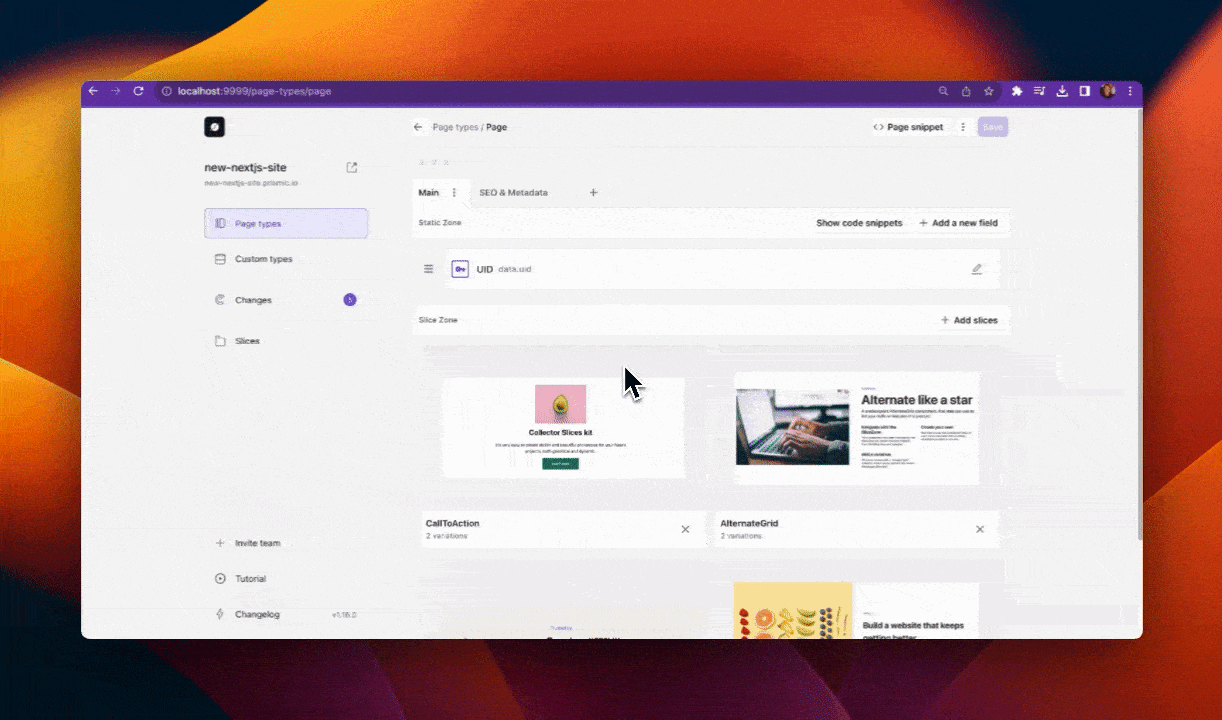Add a new tab with the plus icon
1222x720 pixels.
coord(593,192)
